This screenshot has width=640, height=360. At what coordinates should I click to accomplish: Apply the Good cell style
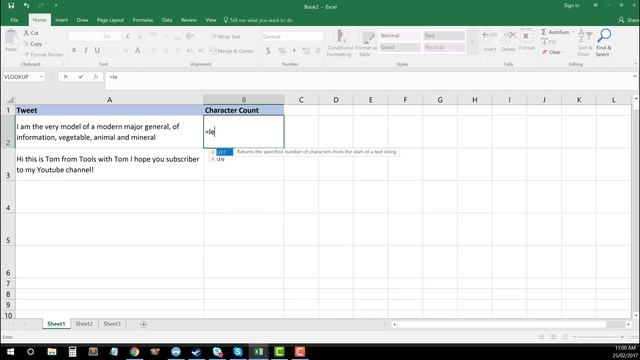pos(399,47)
